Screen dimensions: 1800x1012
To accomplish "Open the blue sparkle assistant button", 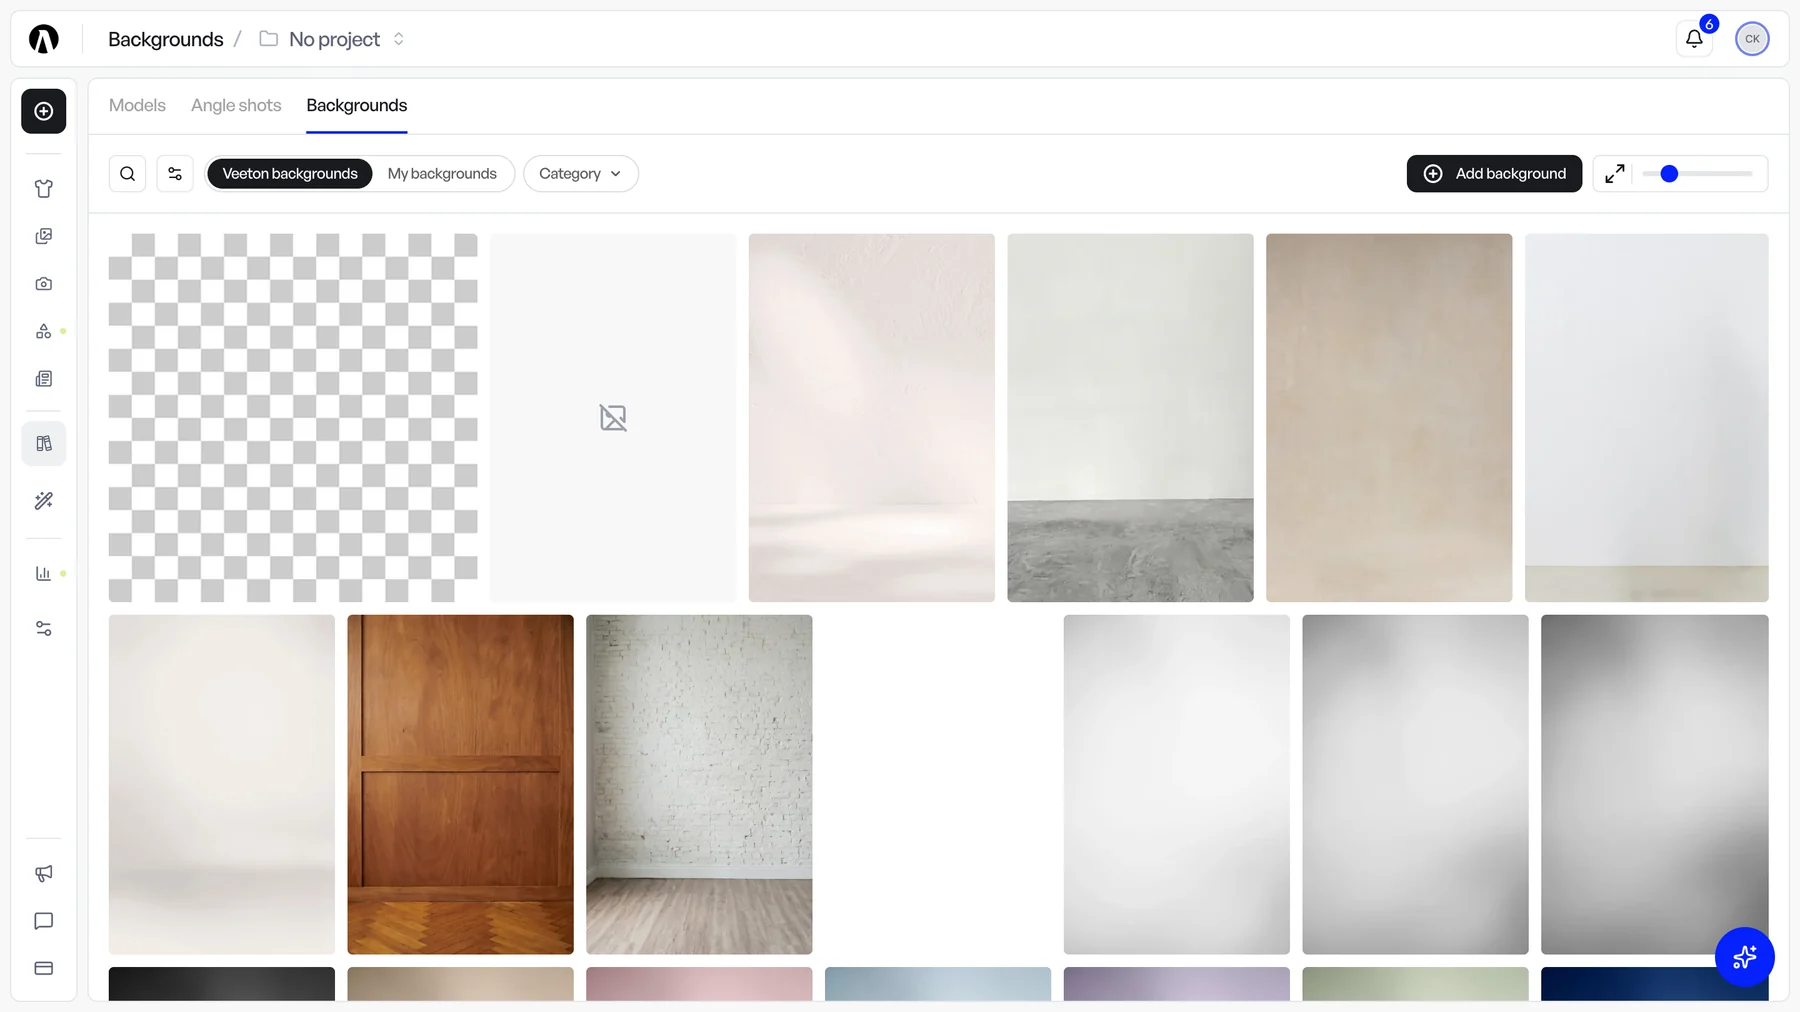I will [x=1745, y=957].
